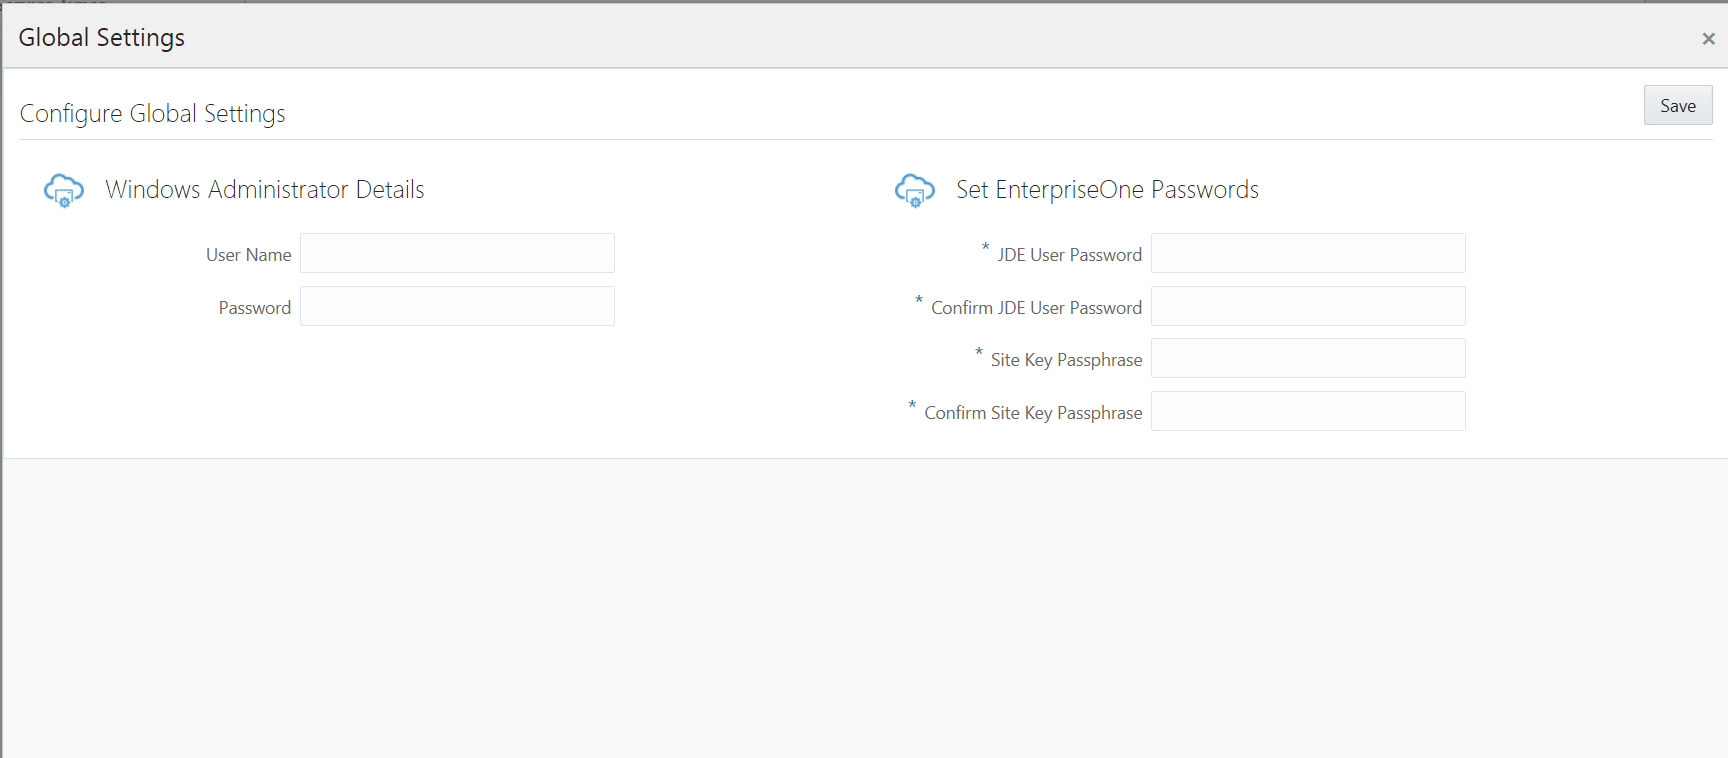The image size is (1728, 758).
Task: Click the Site Key Passphrase input box
Action: tap(1307, 358)
